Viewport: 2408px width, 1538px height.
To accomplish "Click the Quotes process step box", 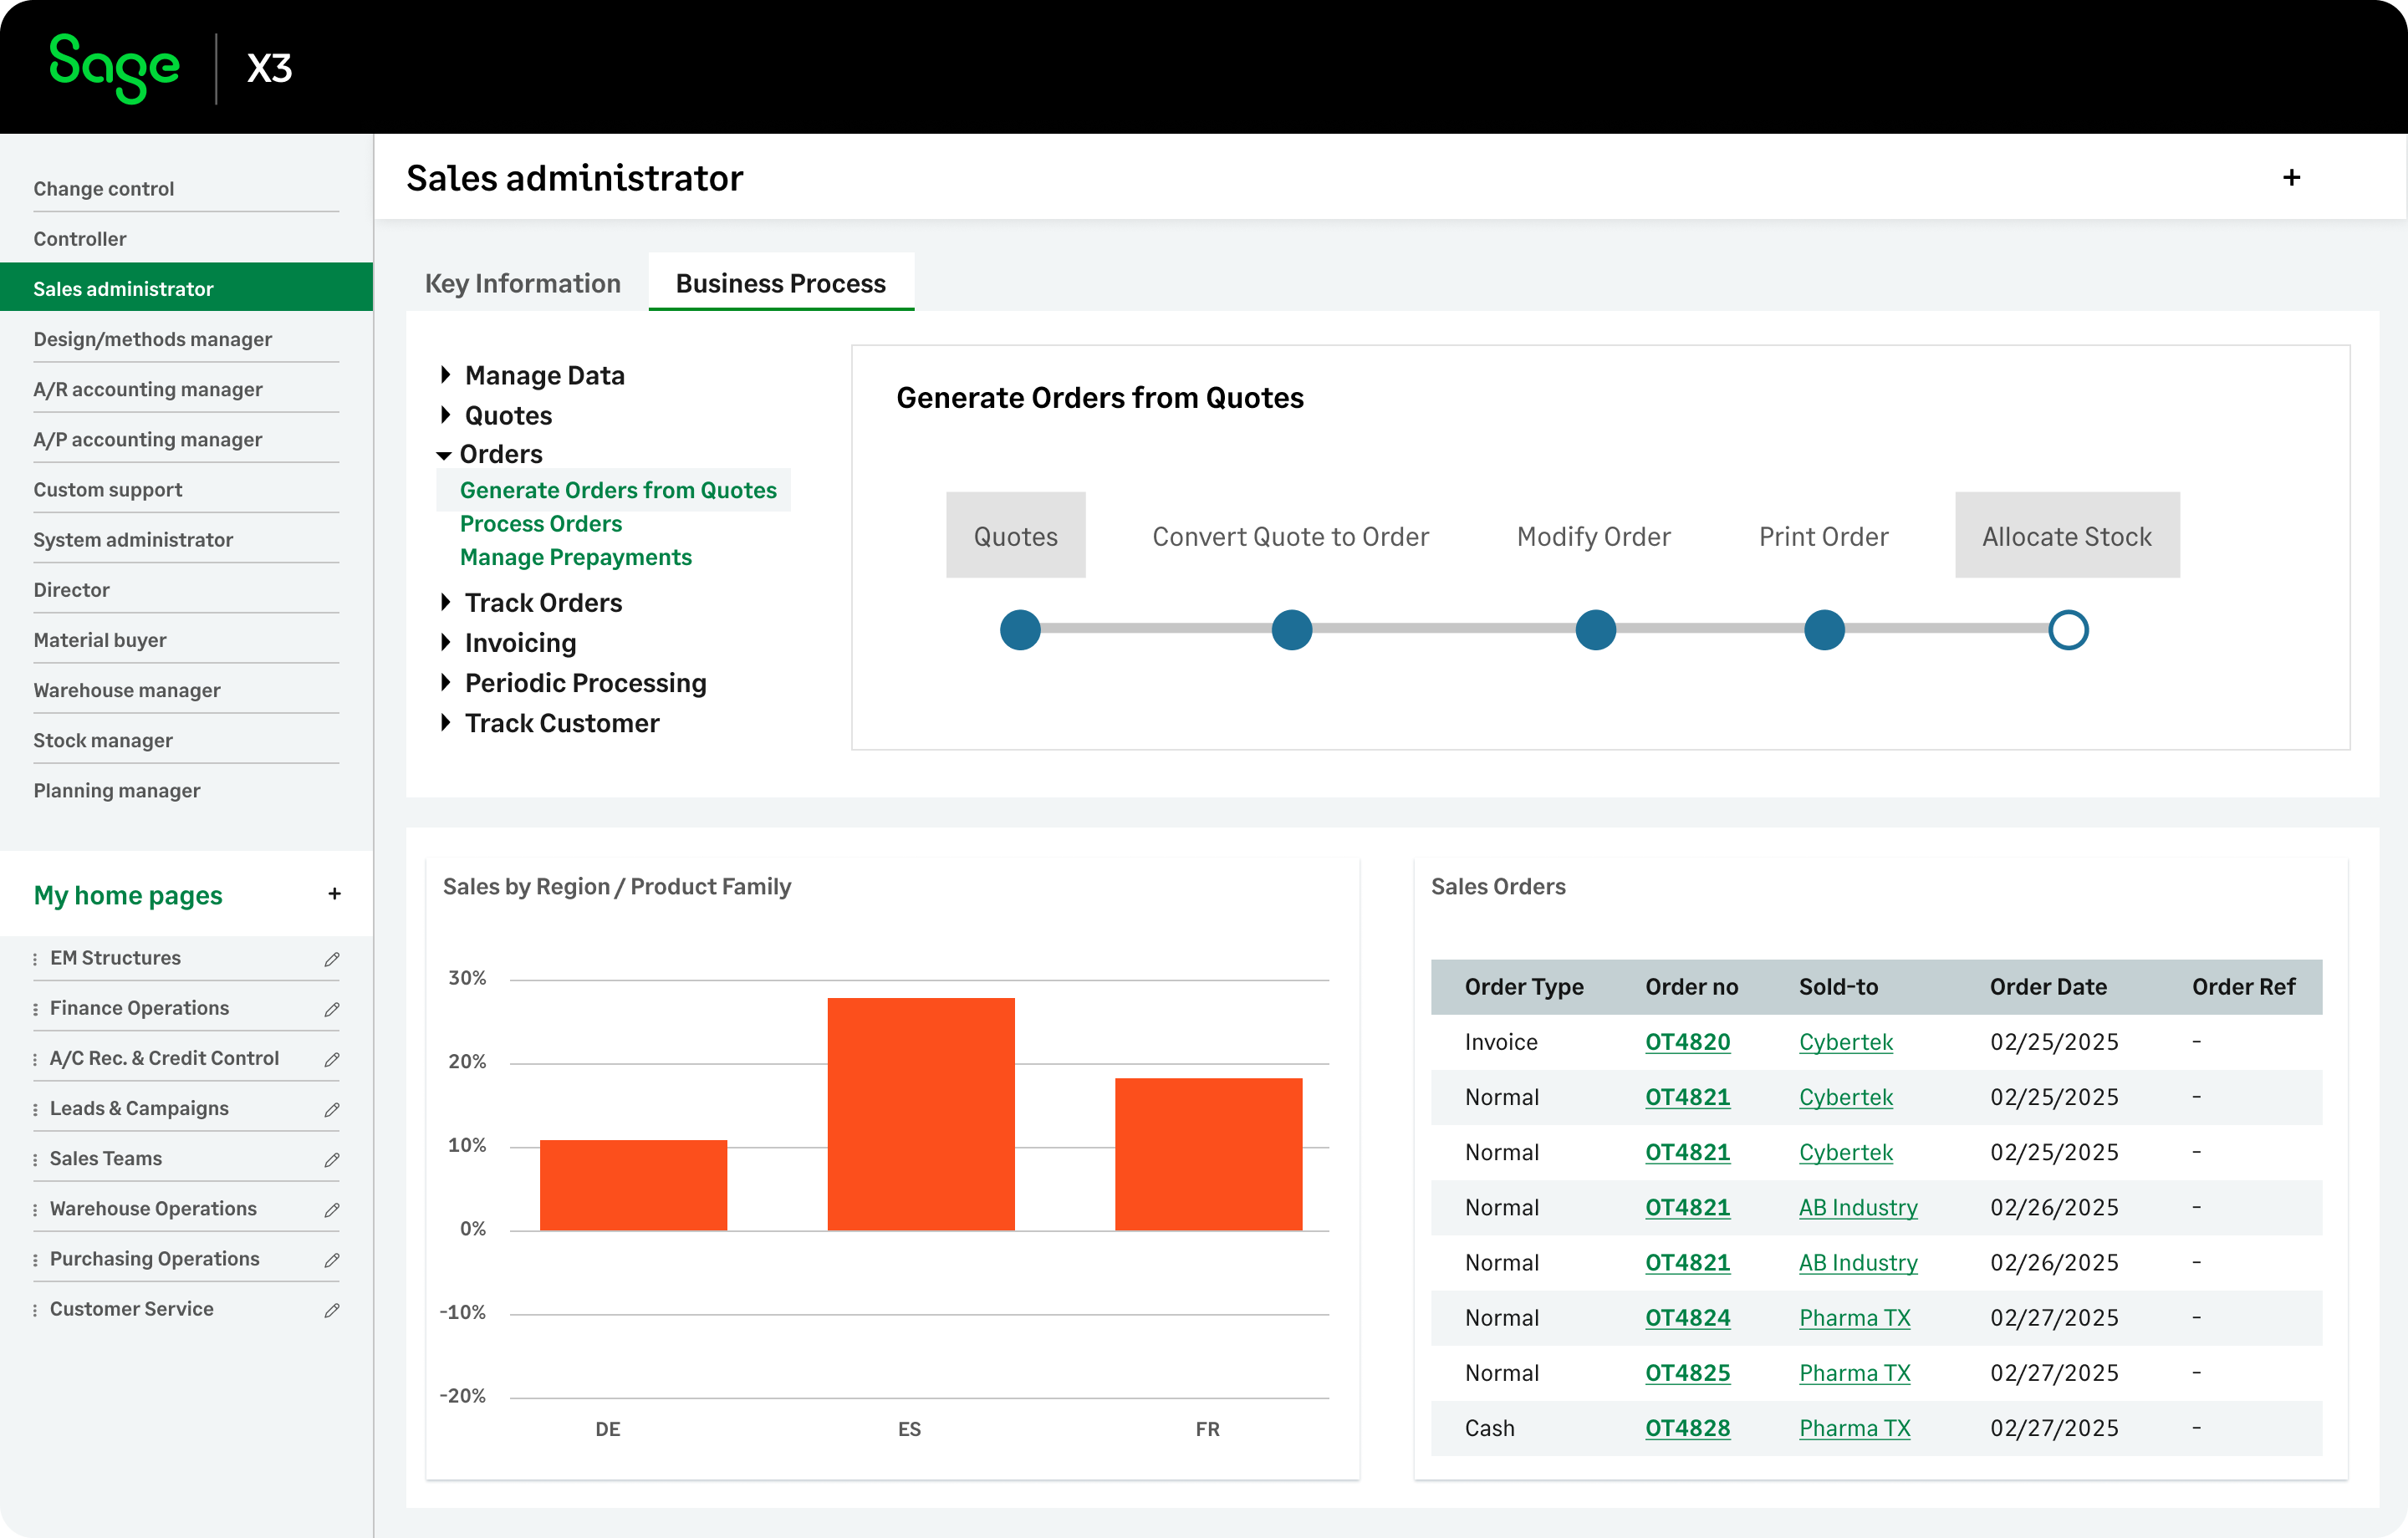I will tap(1016, 535).
